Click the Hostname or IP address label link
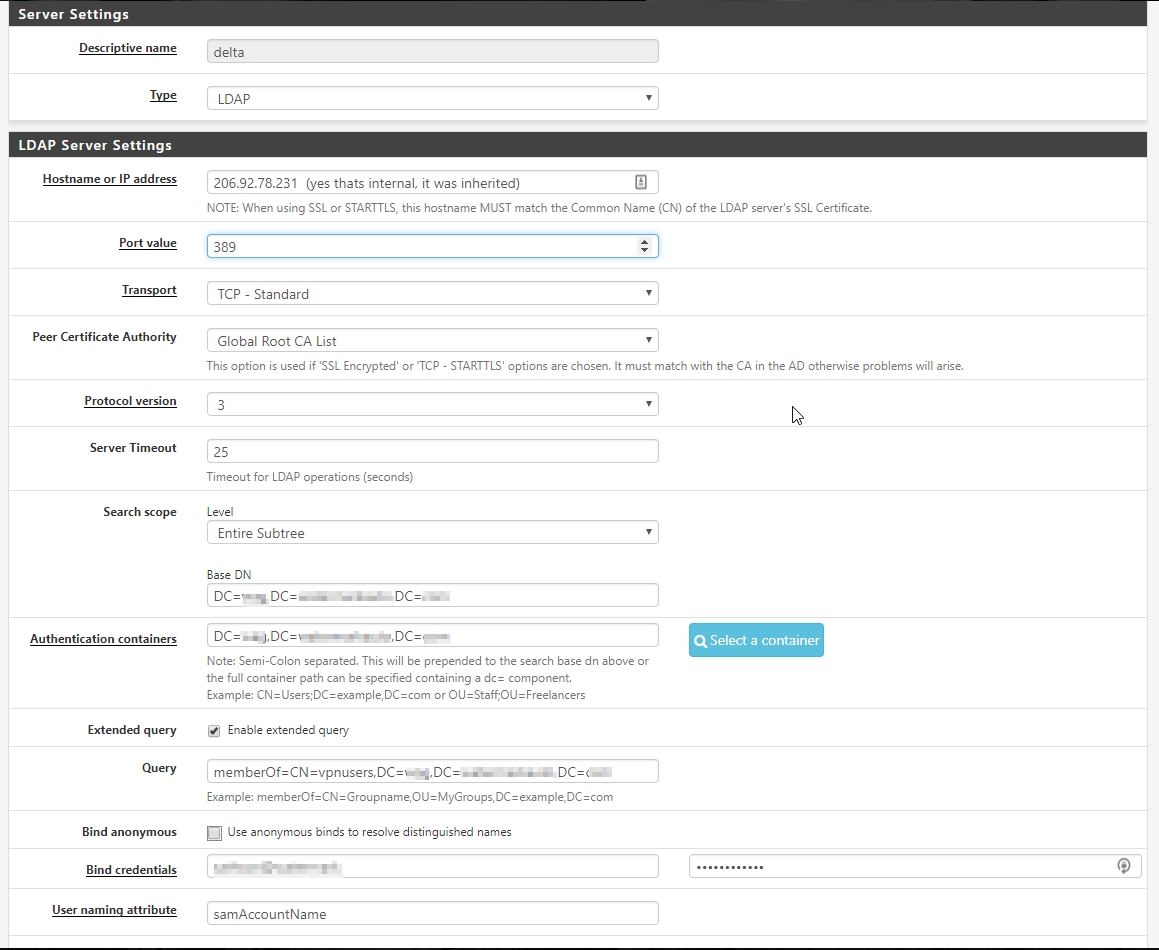The height and width of the screenshot is (950, 1159). 109,180
